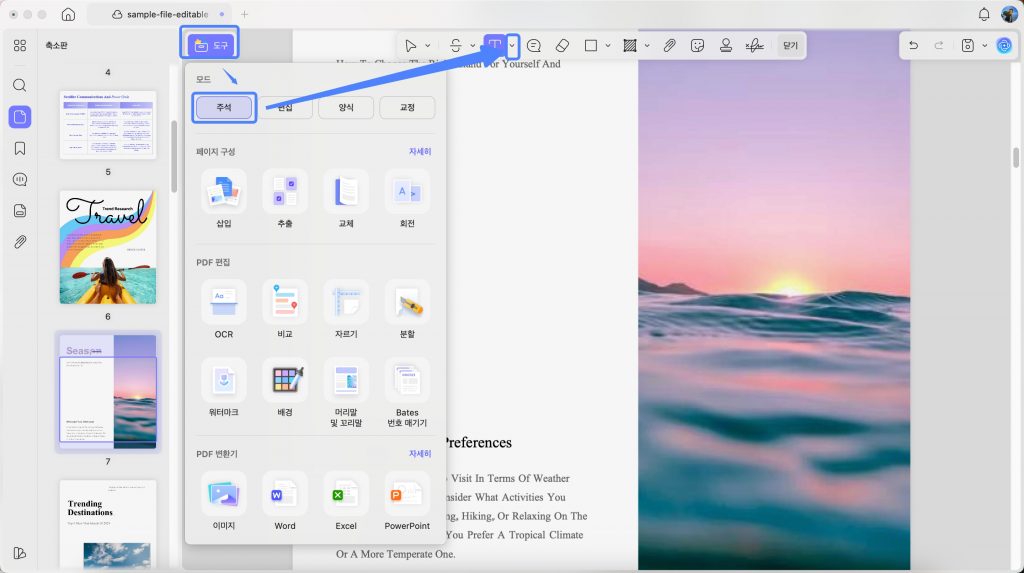This screenshot has width=1024, height=573.
Task: Open the user profile avatar
Action: 1009,14
